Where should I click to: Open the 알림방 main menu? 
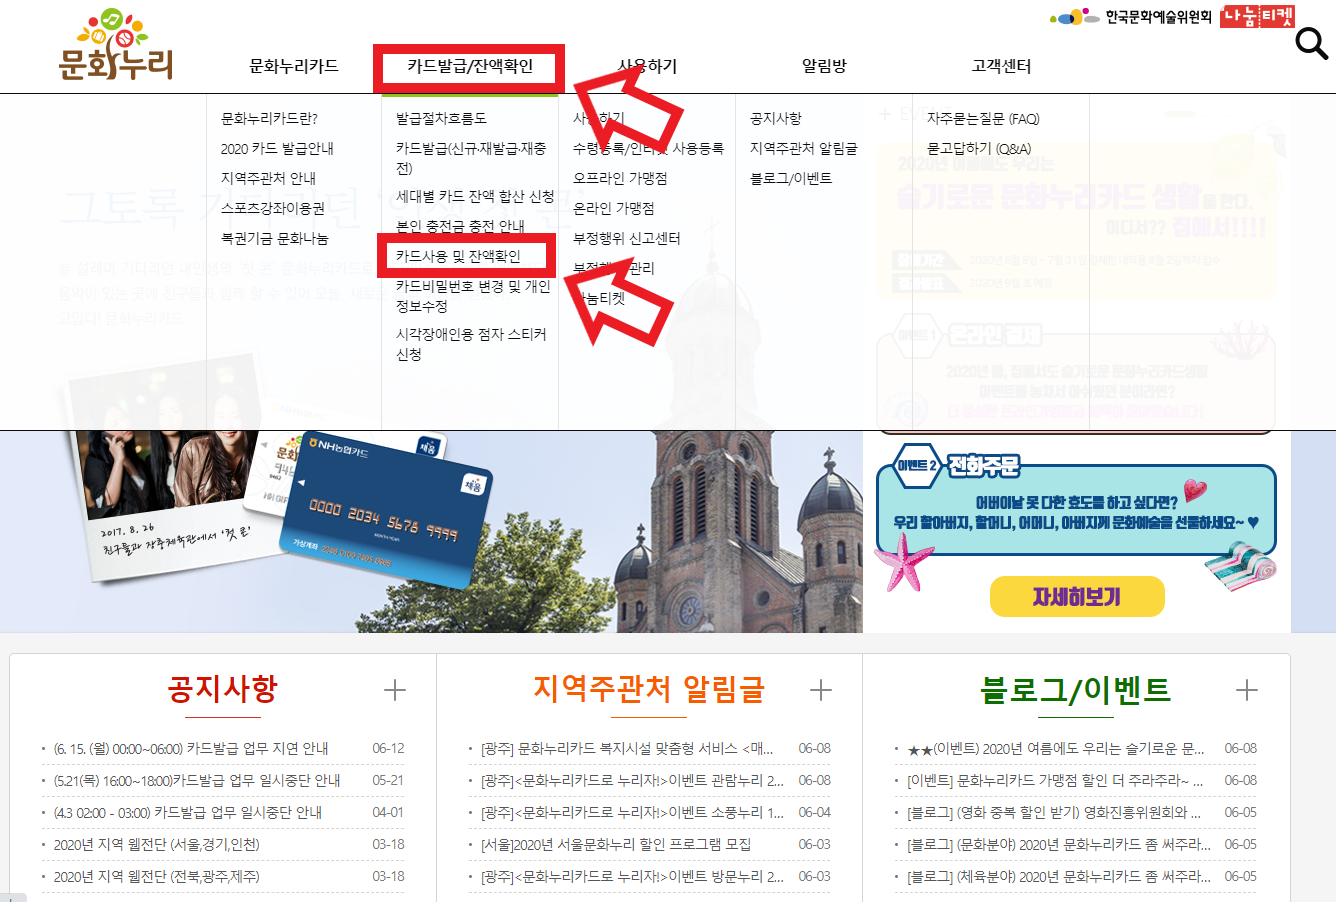click(824, 66)
